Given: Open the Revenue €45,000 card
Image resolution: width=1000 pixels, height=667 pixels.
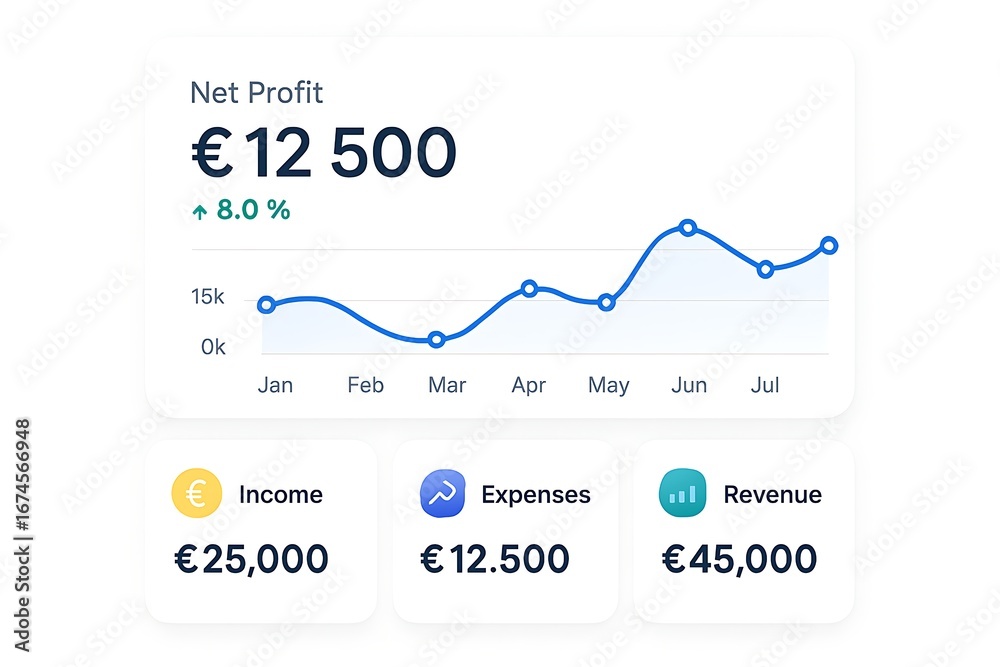Looking at the screenshot, I should tap(744, 531).
